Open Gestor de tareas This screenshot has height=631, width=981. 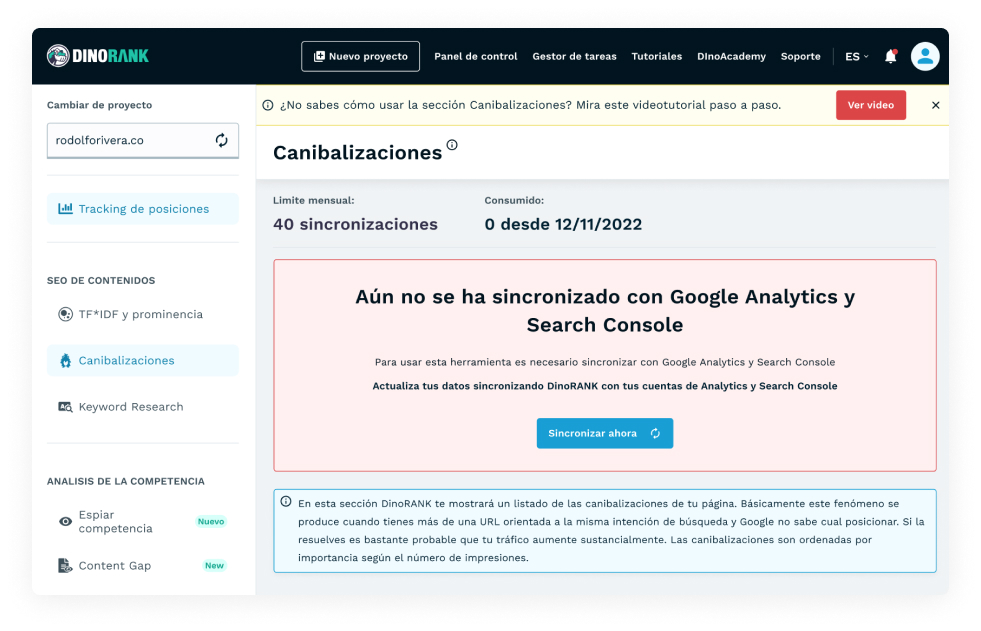click(574, 56)
